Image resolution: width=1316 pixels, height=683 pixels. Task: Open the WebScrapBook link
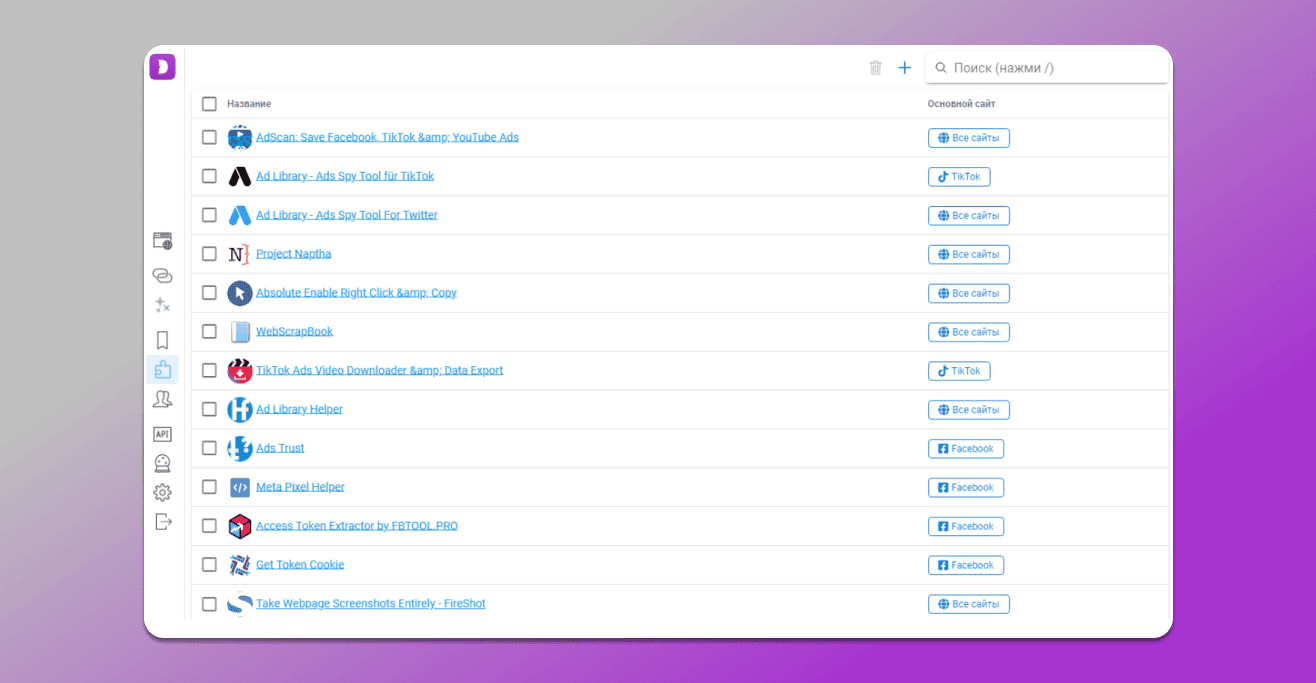click(294, 331)
